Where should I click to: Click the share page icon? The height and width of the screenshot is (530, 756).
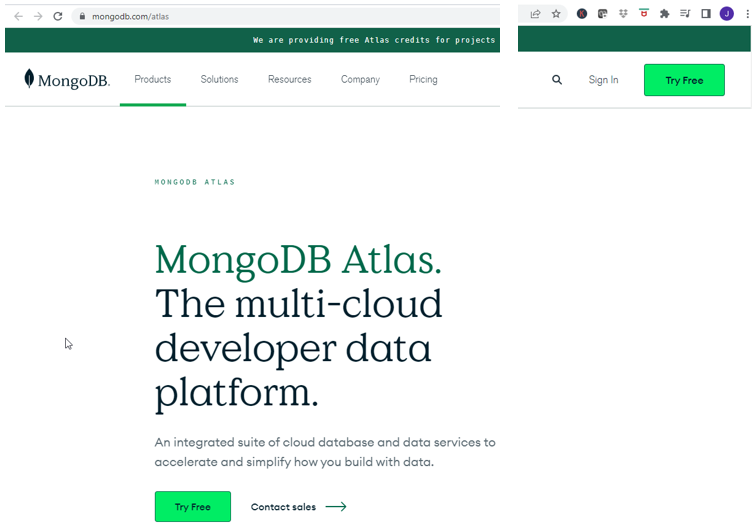click(535, 14)
